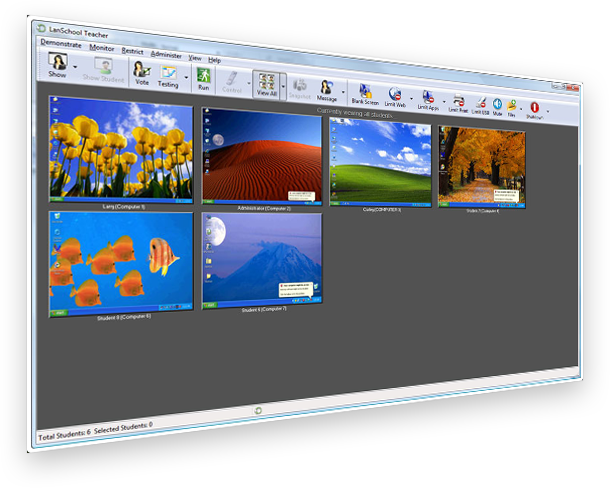
Task: Expand the View All dropdown arrow
Action: 283,86
